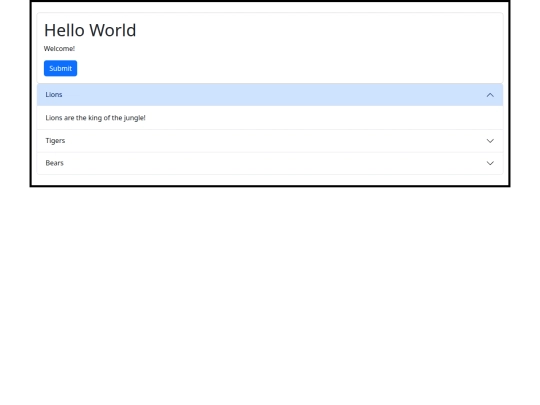The image size is (540, 405).
Task: Click the word Hello in the heading
Action: pyautogui.click(x=64, y=30)
